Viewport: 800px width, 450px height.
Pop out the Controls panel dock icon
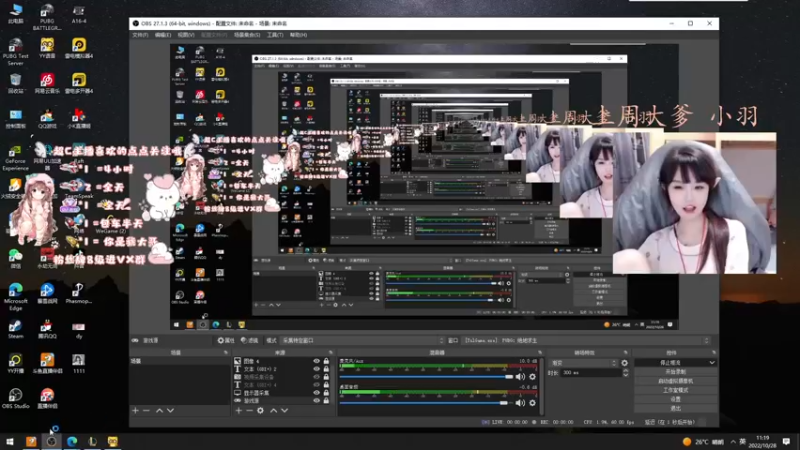tap(713, 353)
